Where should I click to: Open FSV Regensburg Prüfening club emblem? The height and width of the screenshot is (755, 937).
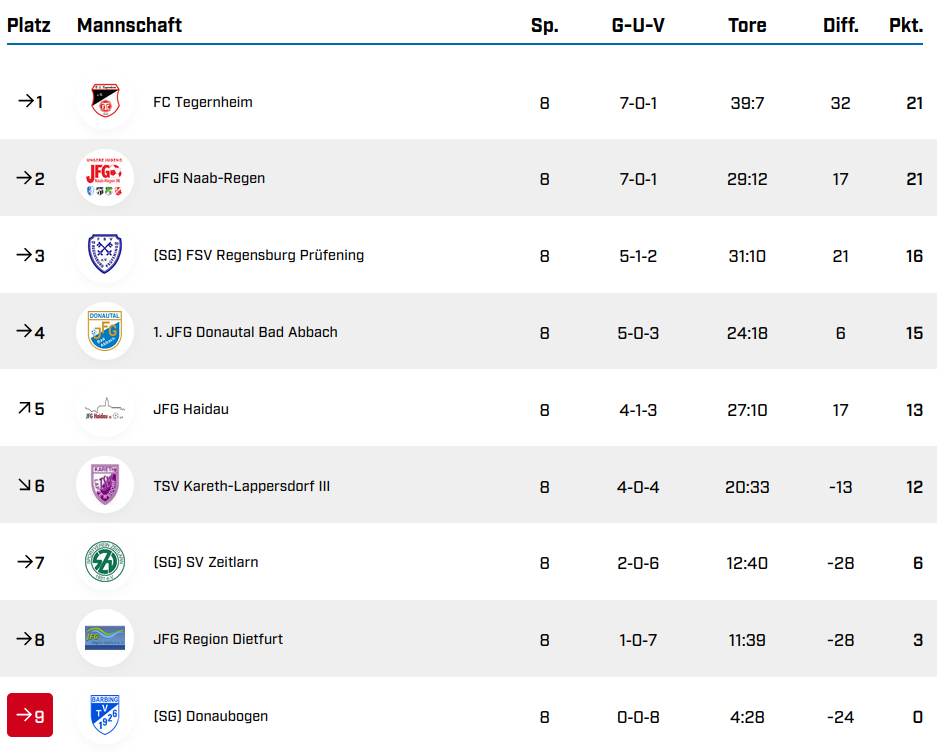[x=105, y=255]
